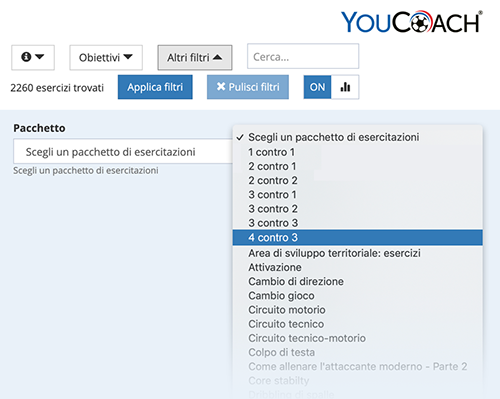Select the 4 contro 3 option

point(357,237)
